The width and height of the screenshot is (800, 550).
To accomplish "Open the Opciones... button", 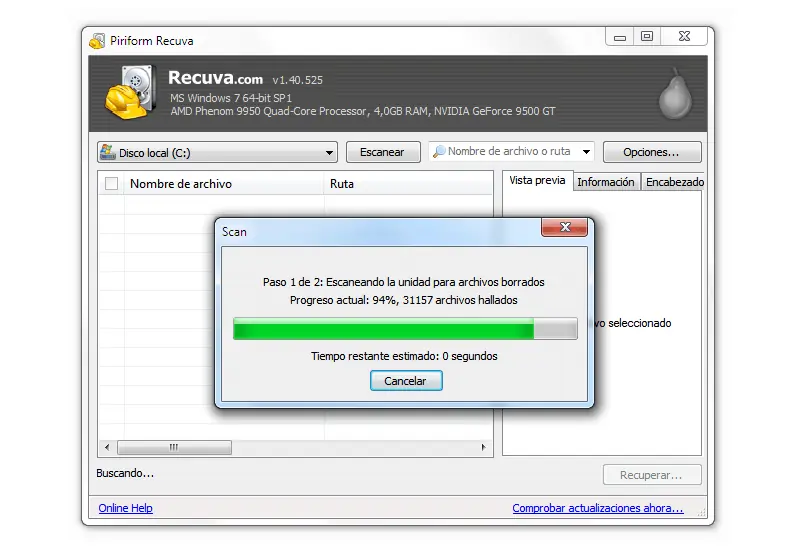I will tap(652, 152).
